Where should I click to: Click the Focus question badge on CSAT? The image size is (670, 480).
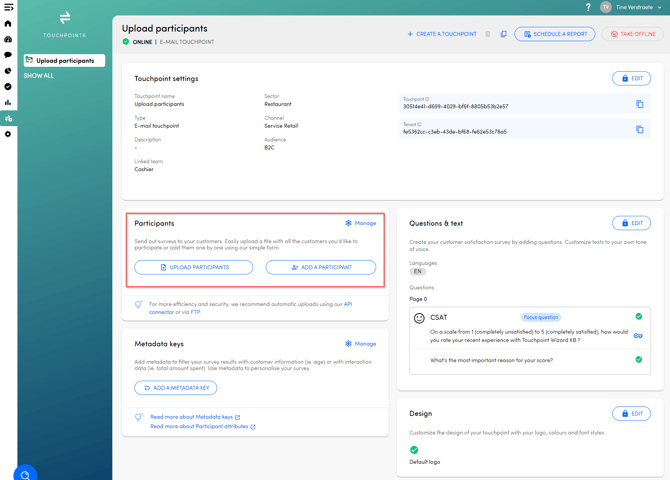(x=541, y=317)
